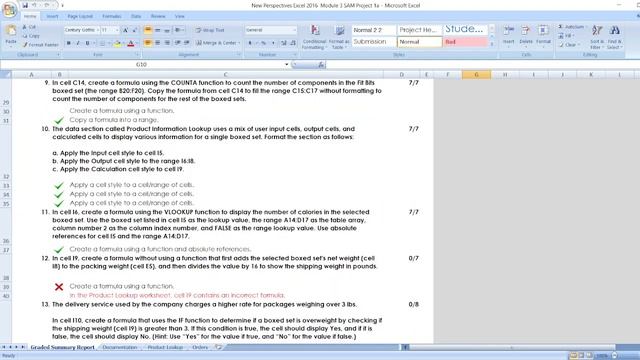
Task: Pick fill color with the highlight bucket
Action: pos(118,43)
